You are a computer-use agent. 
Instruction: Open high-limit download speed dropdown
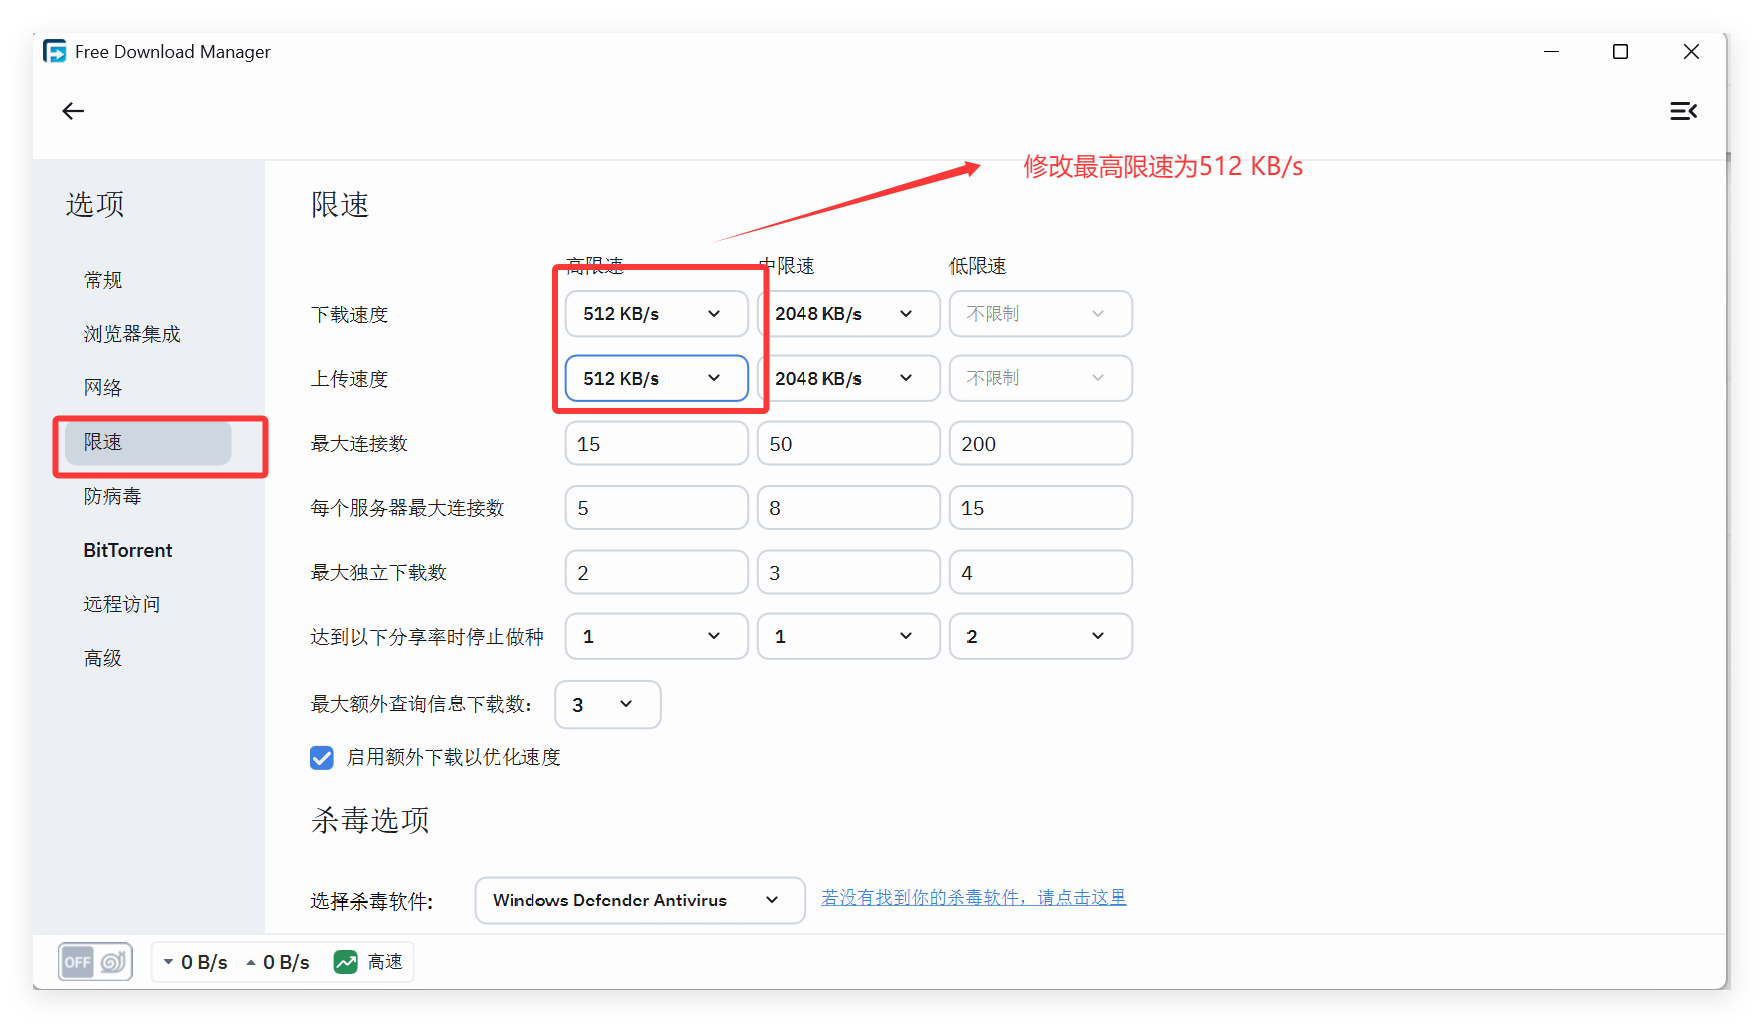(x=656, y=314)
